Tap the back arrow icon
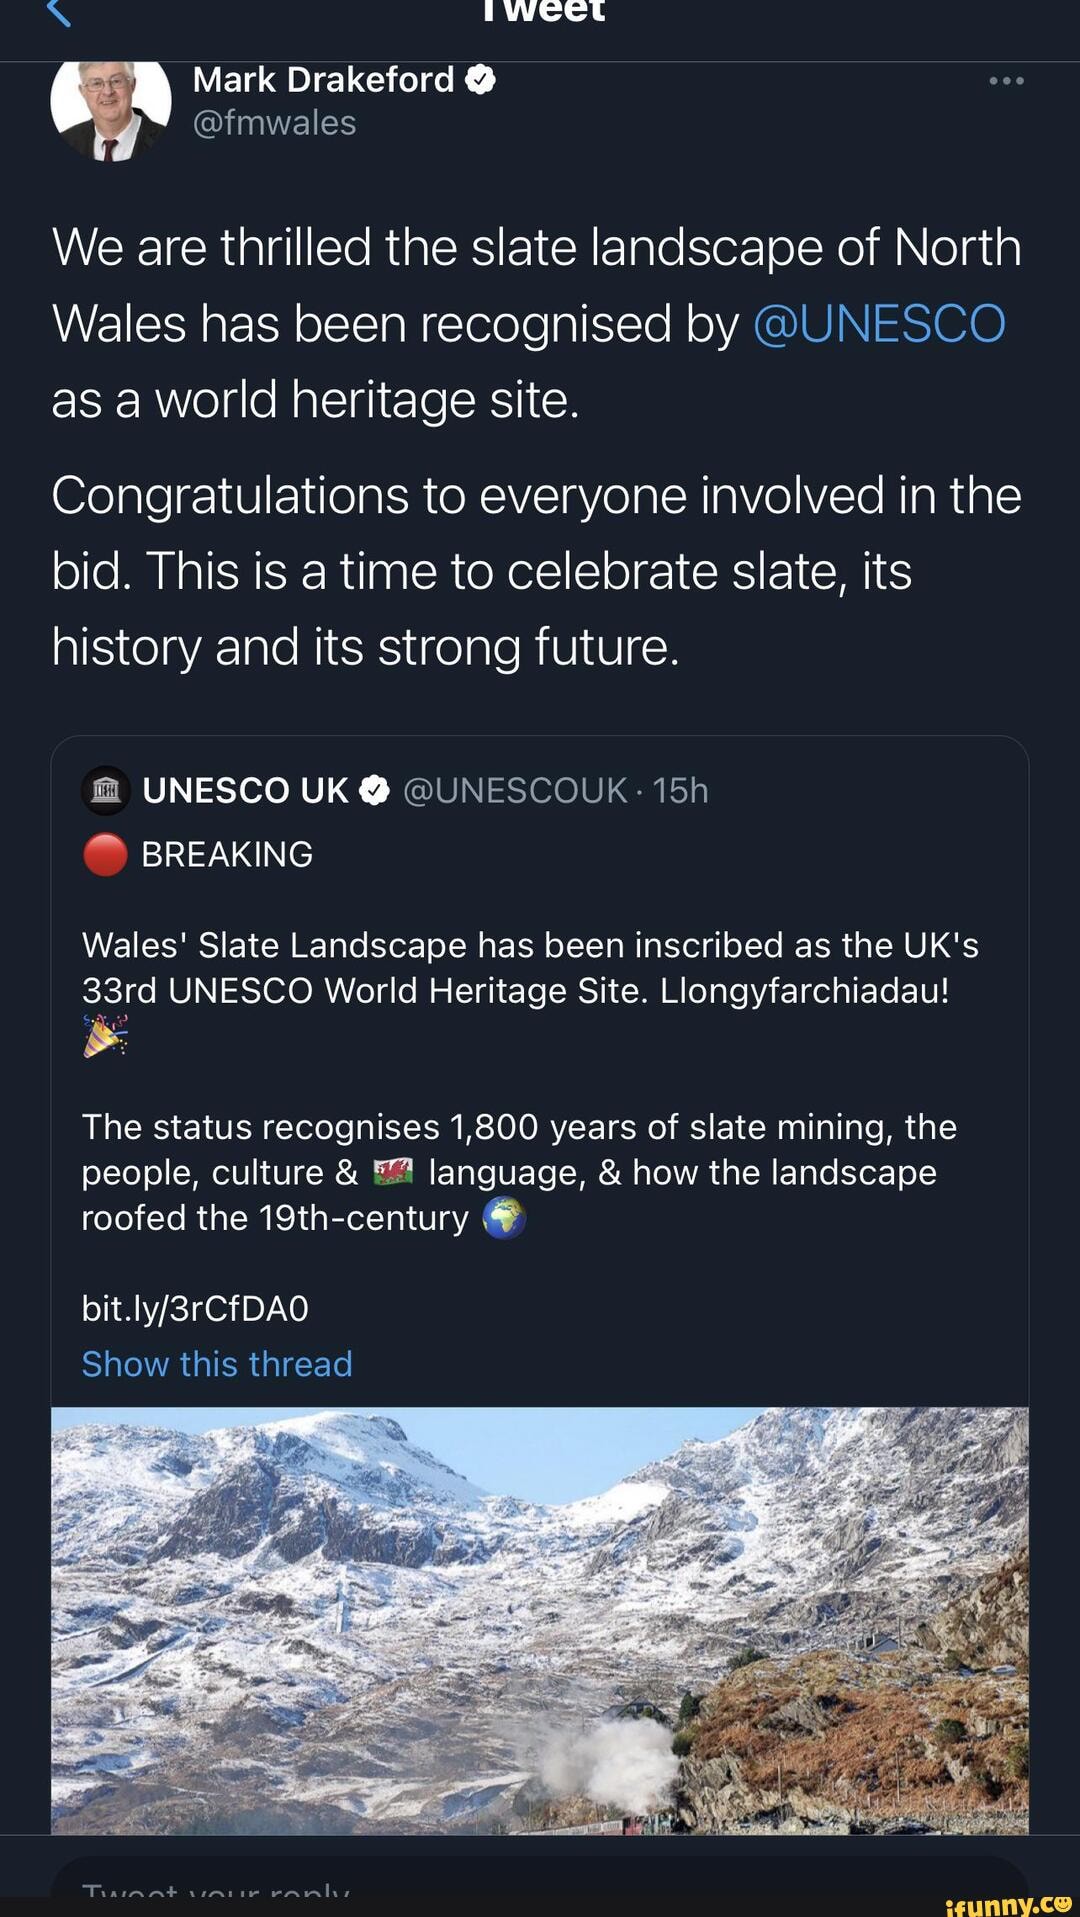 60,12
